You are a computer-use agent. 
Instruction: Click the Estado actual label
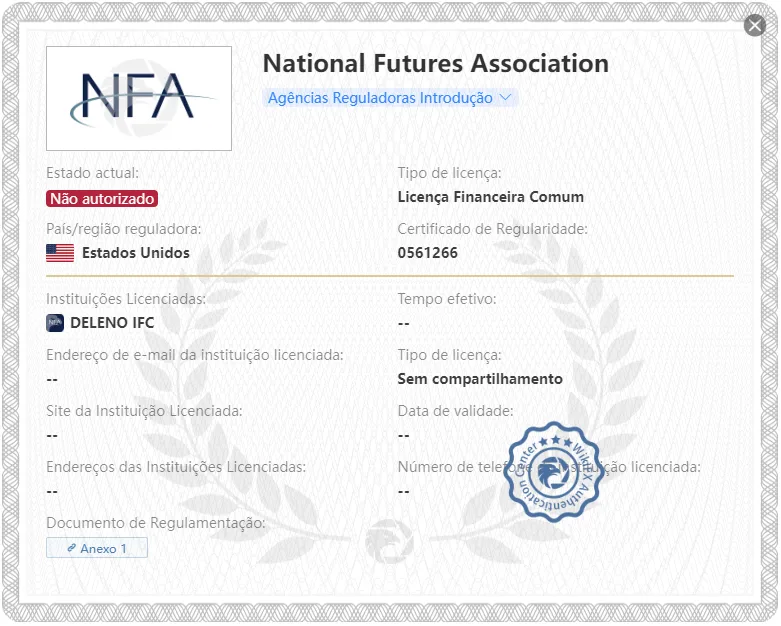(x=93, y=173)
